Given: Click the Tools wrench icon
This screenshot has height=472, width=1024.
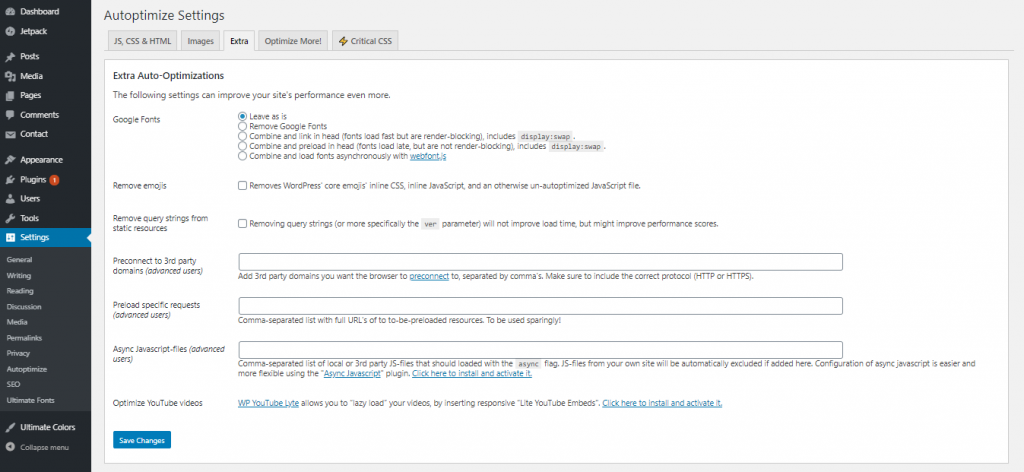Looking at the screenshot, I should (10, 218).
